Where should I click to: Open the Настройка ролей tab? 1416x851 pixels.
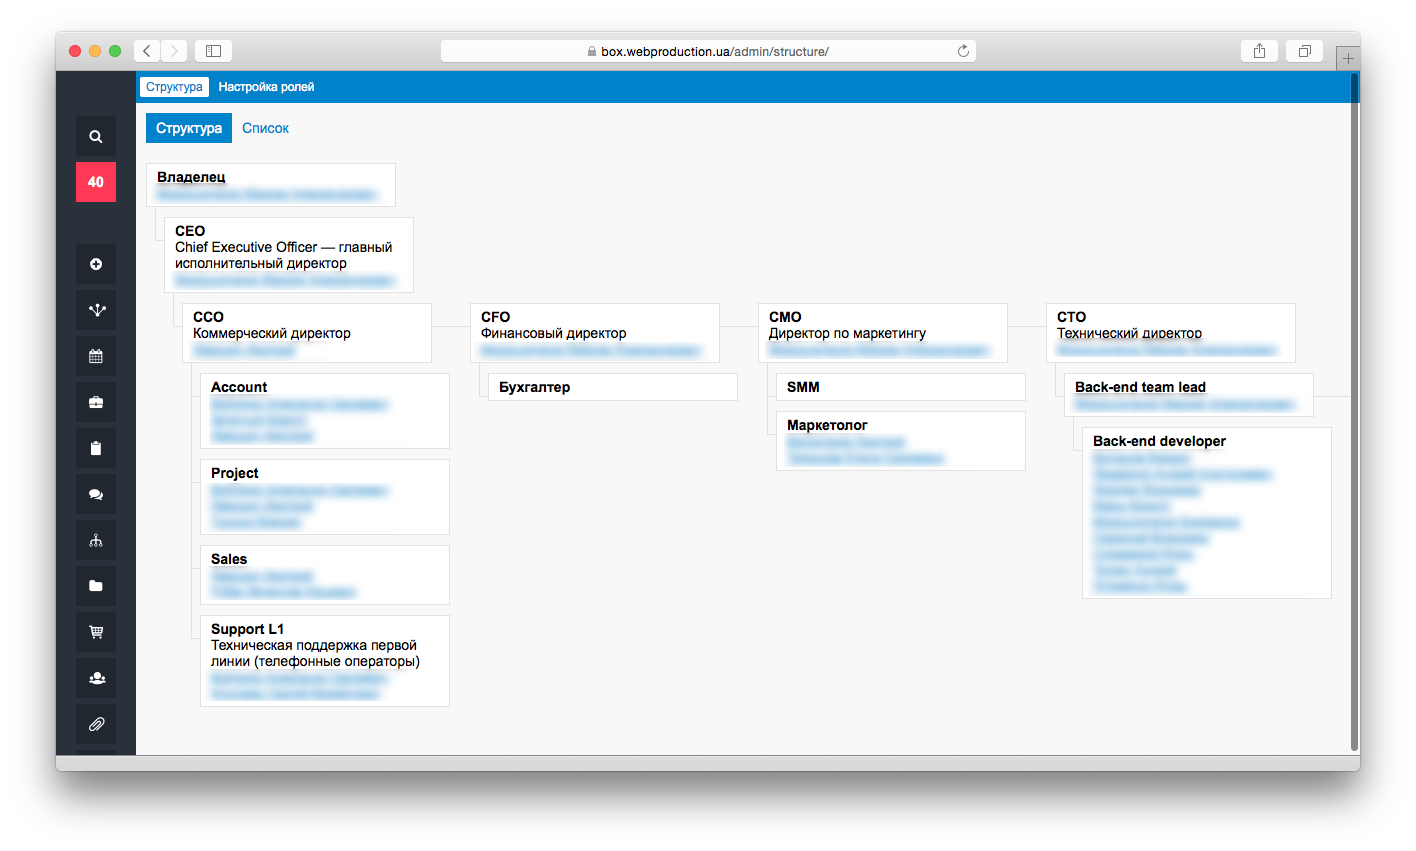[x=266, y=87]
